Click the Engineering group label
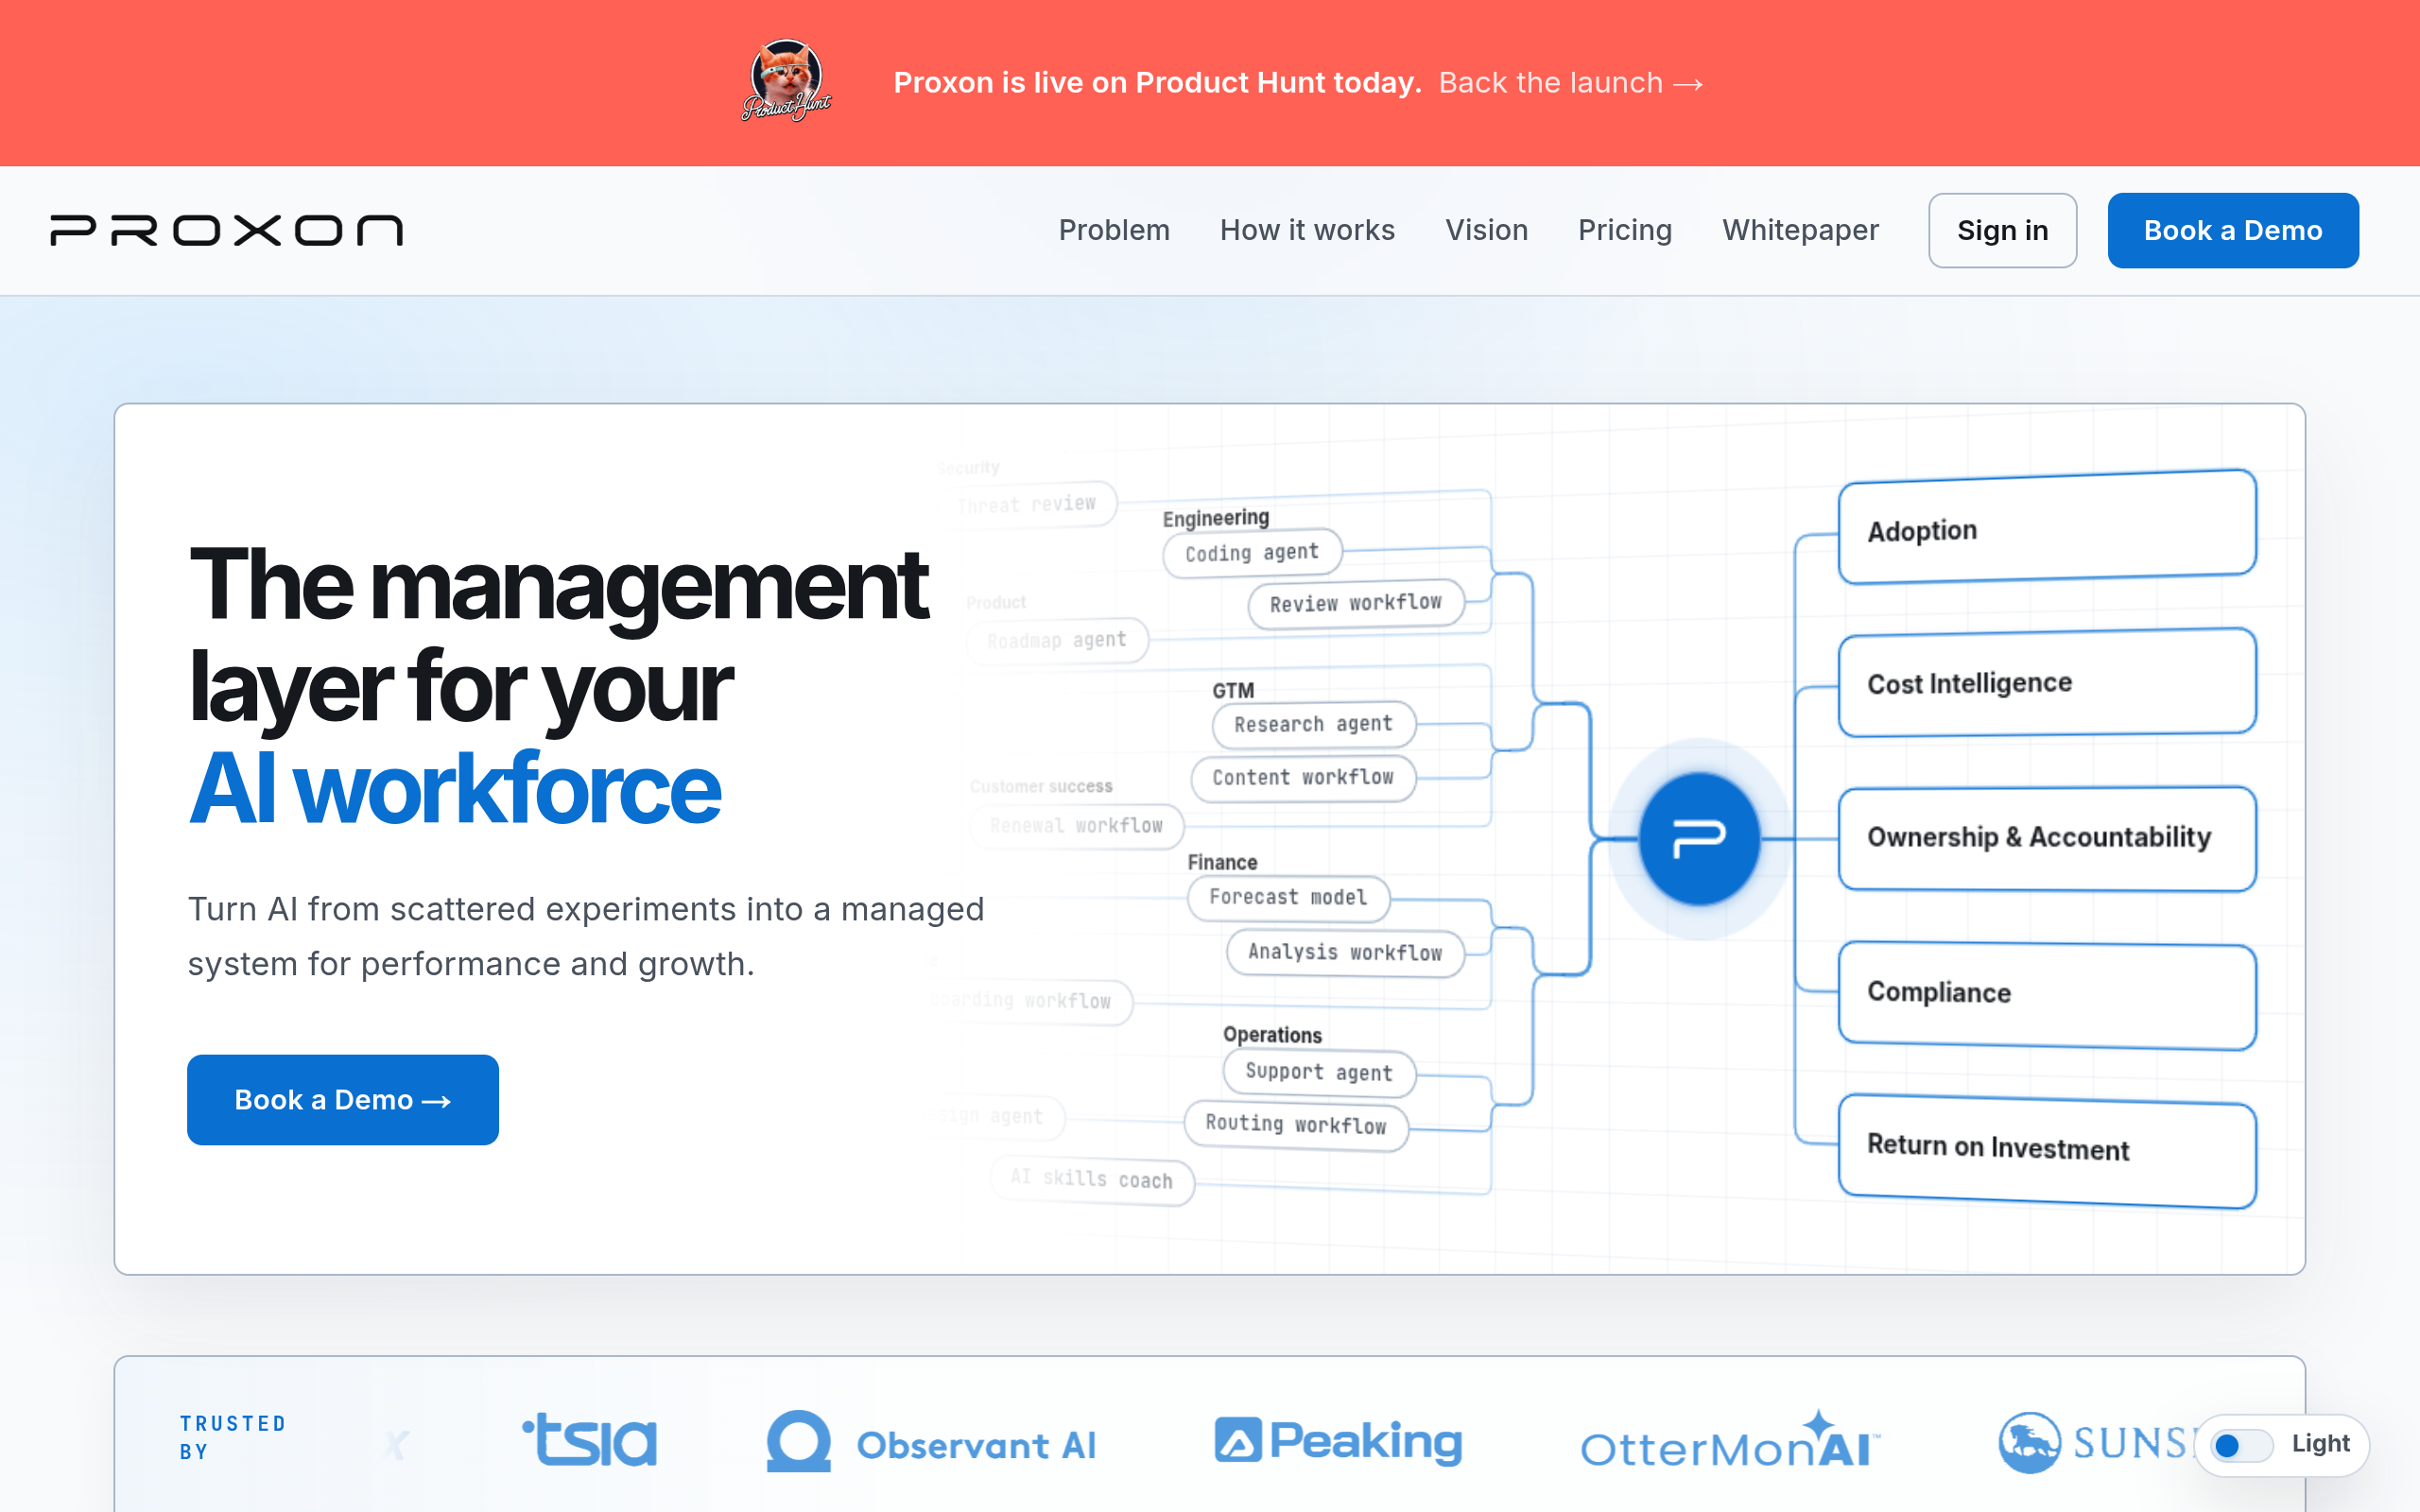Screen dimensions: 2420x1512 tap(1215, 518)
